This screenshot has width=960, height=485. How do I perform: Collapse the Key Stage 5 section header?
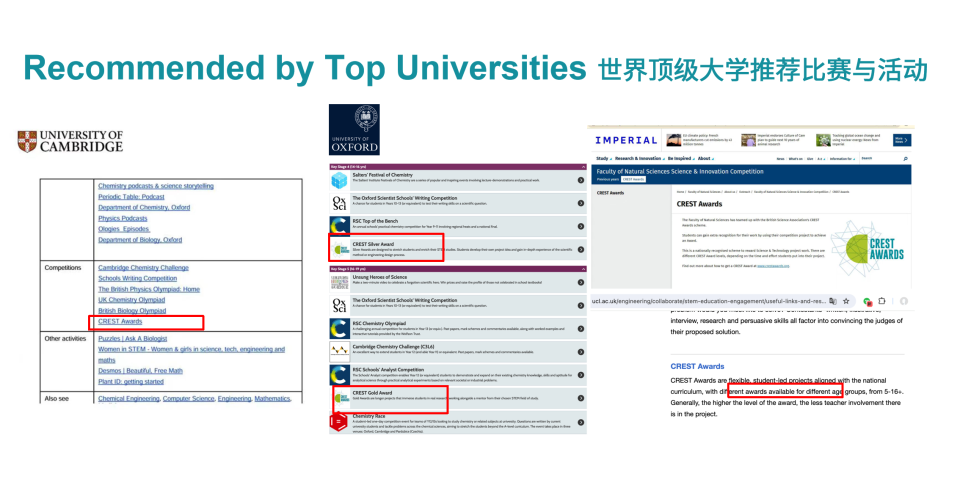click(457, 269)
